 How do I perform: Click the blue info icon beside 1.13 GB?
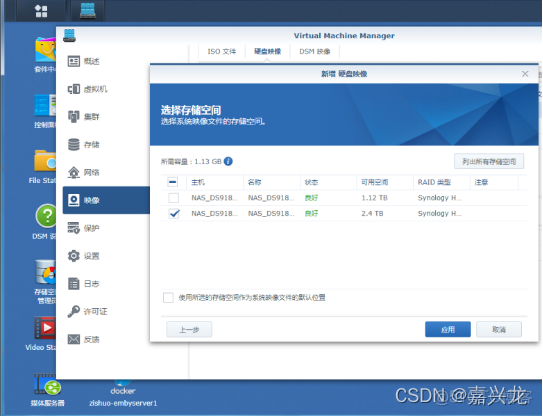(x=228, y=161)
